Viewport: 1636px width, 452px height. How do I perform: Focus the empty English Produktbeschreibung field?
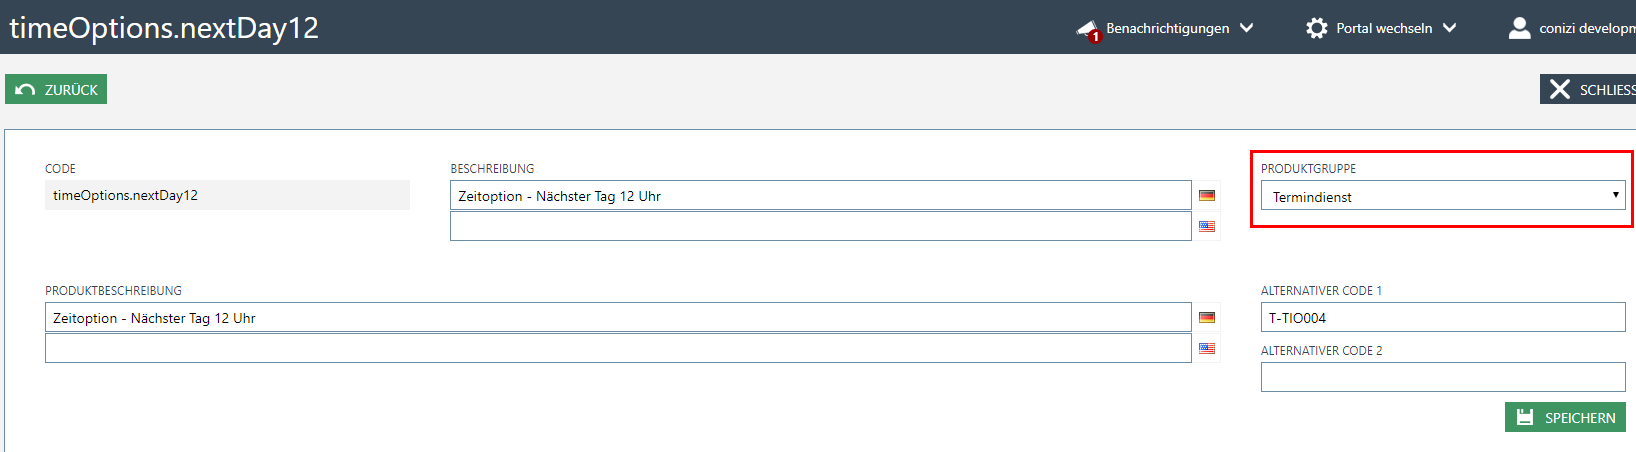pyautogui.click(x=618, y=348)
